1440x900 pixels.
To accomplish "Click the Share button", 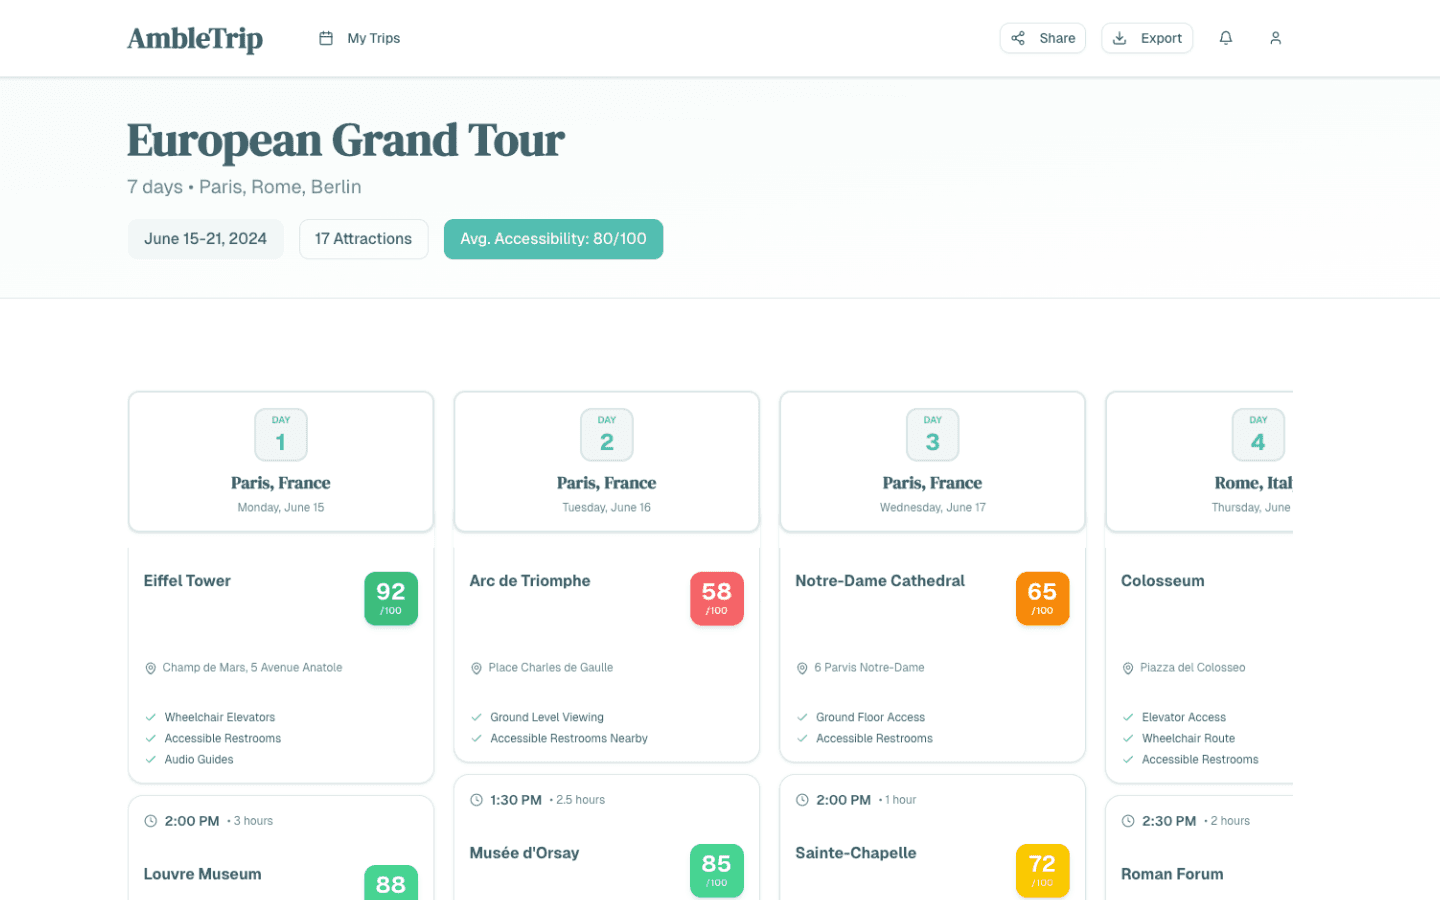I will pos(1043,37).
